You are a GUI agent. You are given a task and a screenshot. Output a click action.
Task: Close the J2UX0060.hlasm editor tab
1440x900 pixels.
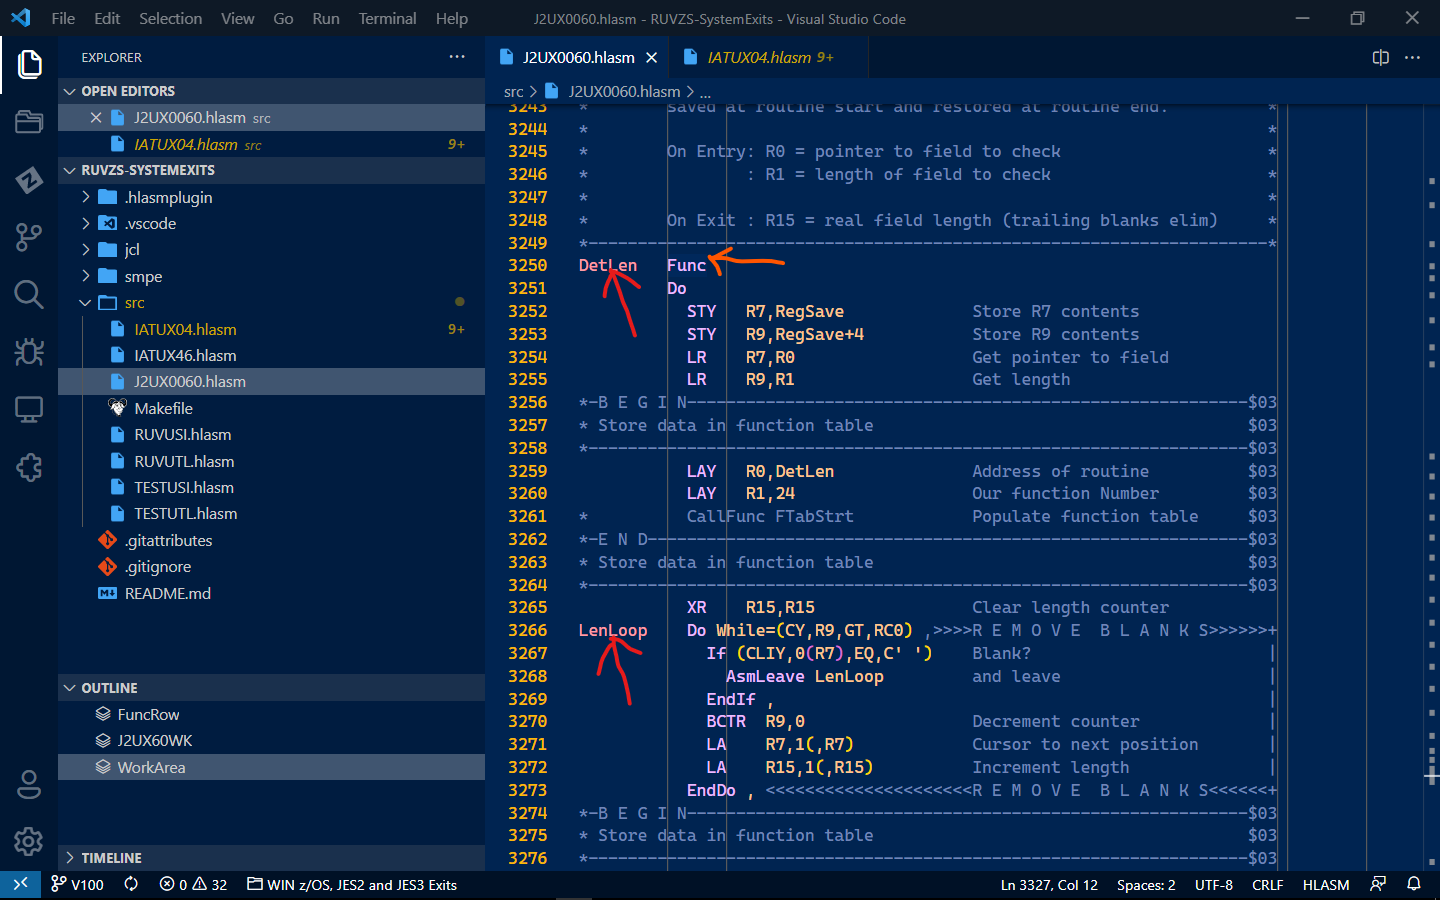coord(652,58)
